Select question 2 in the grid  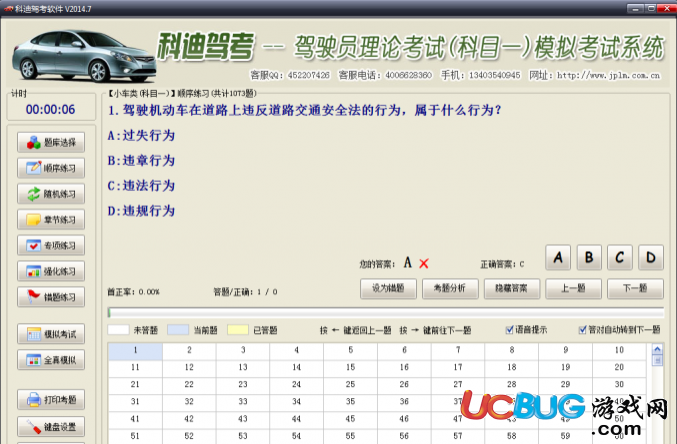click(x=189, y=351)
